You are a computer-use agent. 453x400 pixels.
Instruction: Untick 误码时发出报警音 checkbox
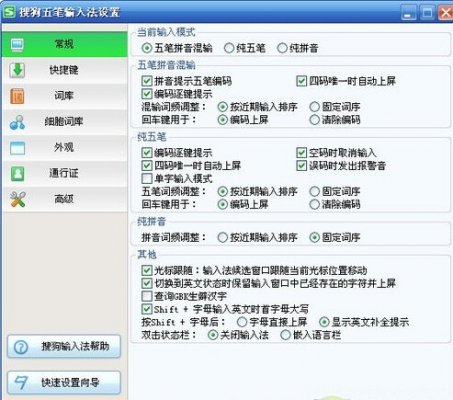click(301, 166)
